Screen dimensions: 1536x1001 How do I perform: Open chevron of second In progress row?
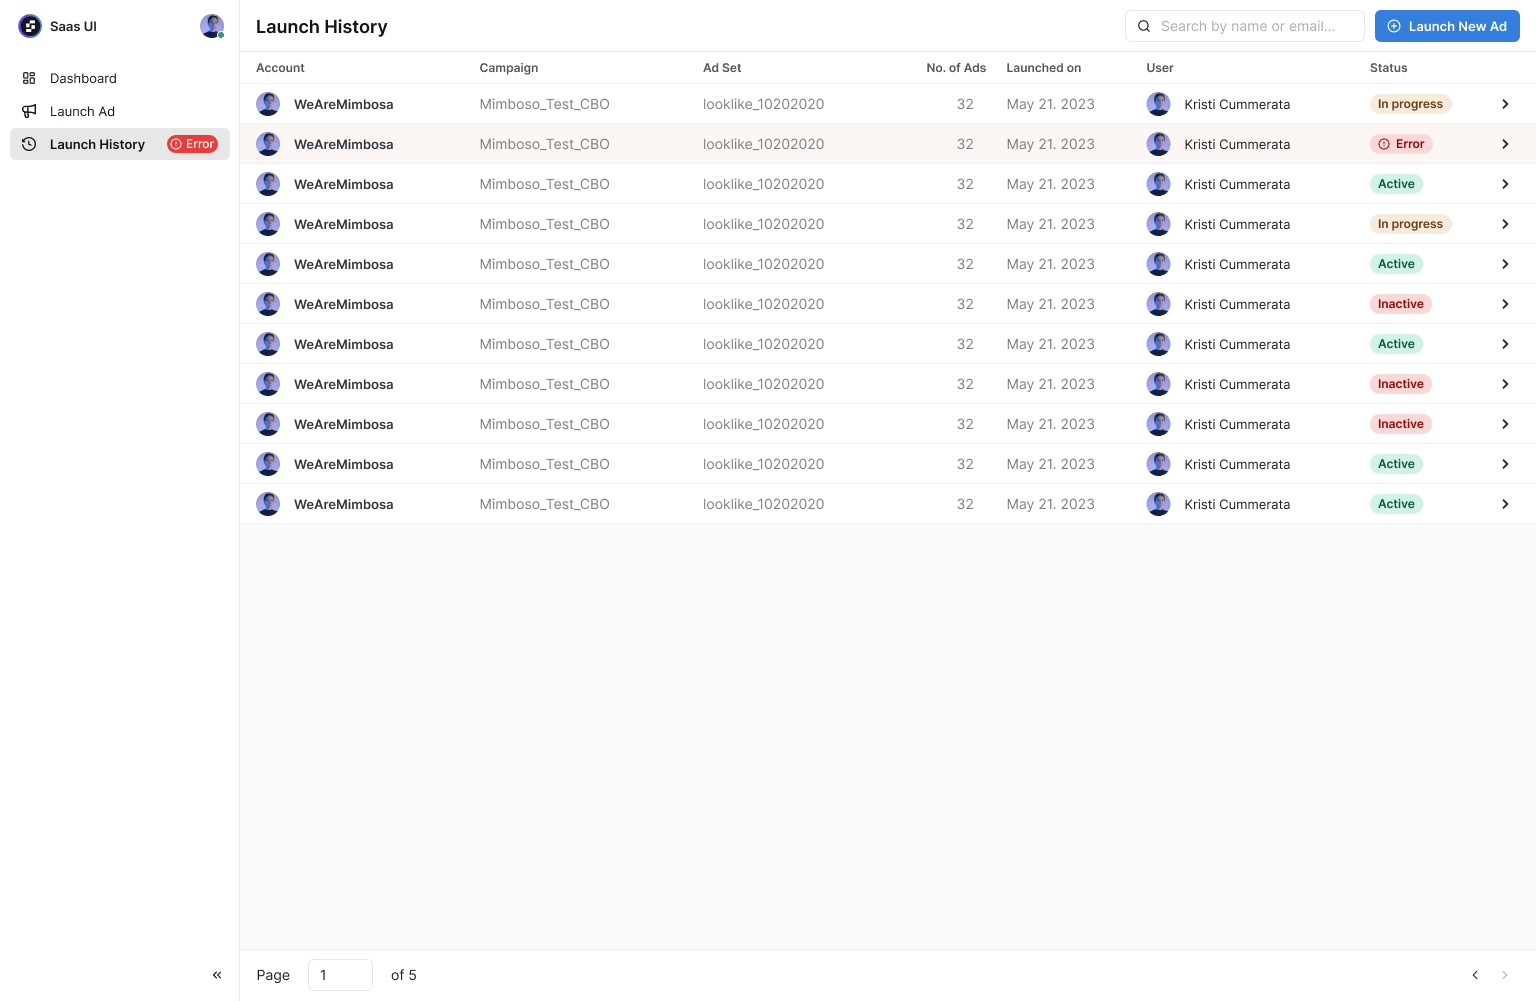pos(1505,224)
